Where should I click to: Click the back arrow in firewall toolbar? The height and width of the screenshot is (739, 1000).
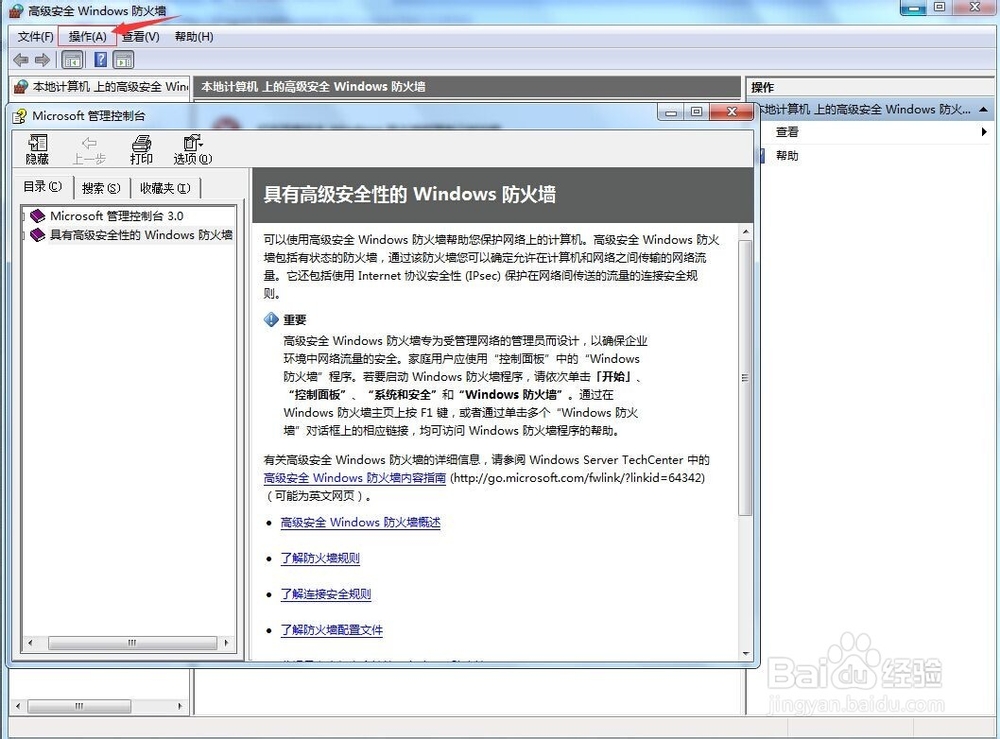click(21, 60)
